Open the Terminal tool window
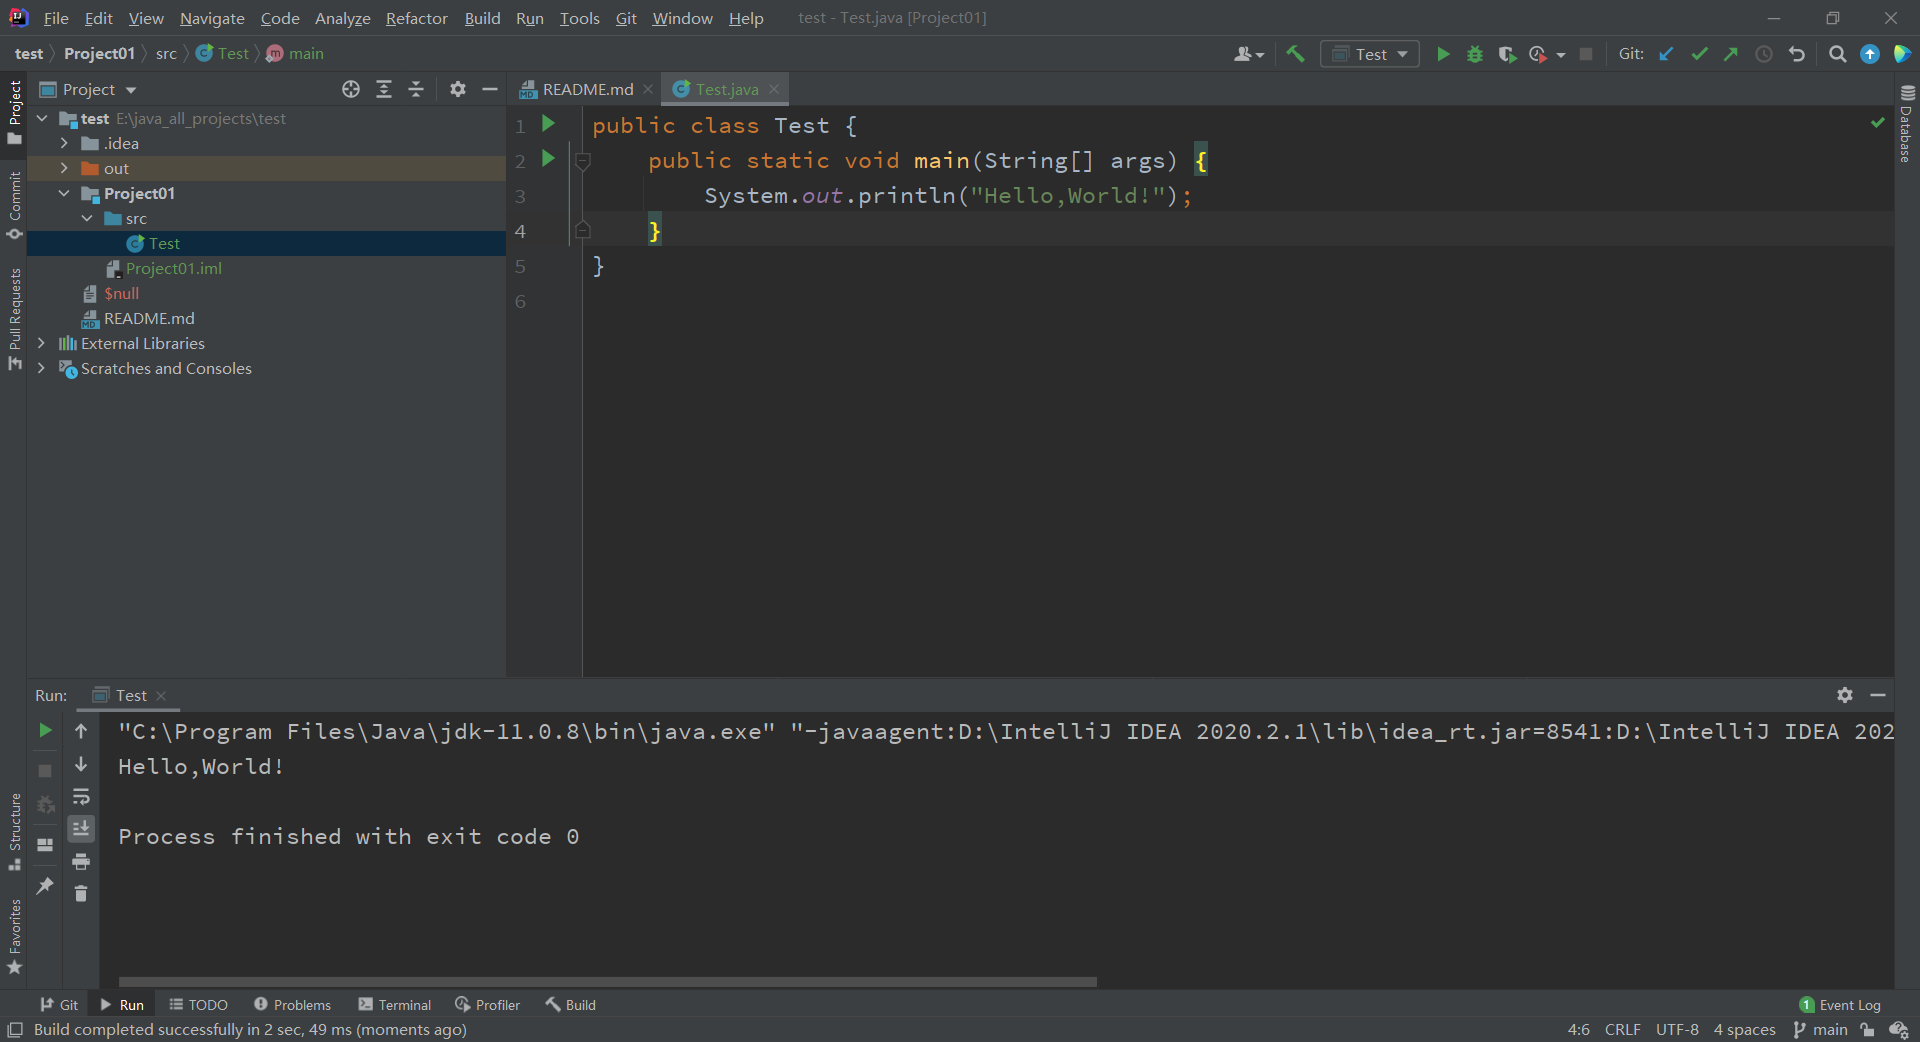The height and width of the screenshot is (1042, 1920). [395, 1005]
